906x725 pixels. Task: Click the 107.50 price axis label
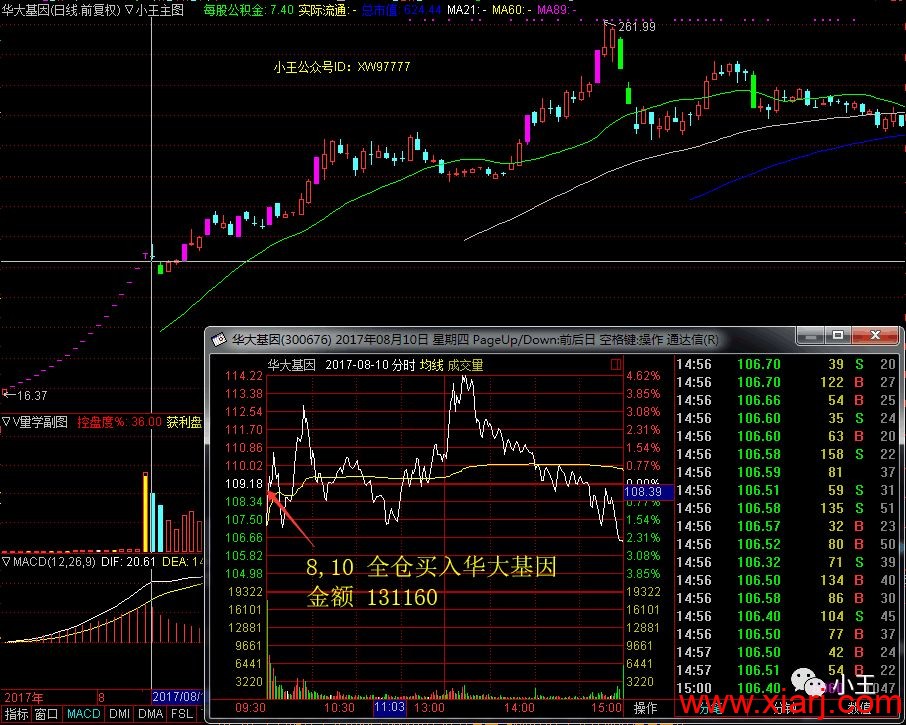(x=244, y=519)
